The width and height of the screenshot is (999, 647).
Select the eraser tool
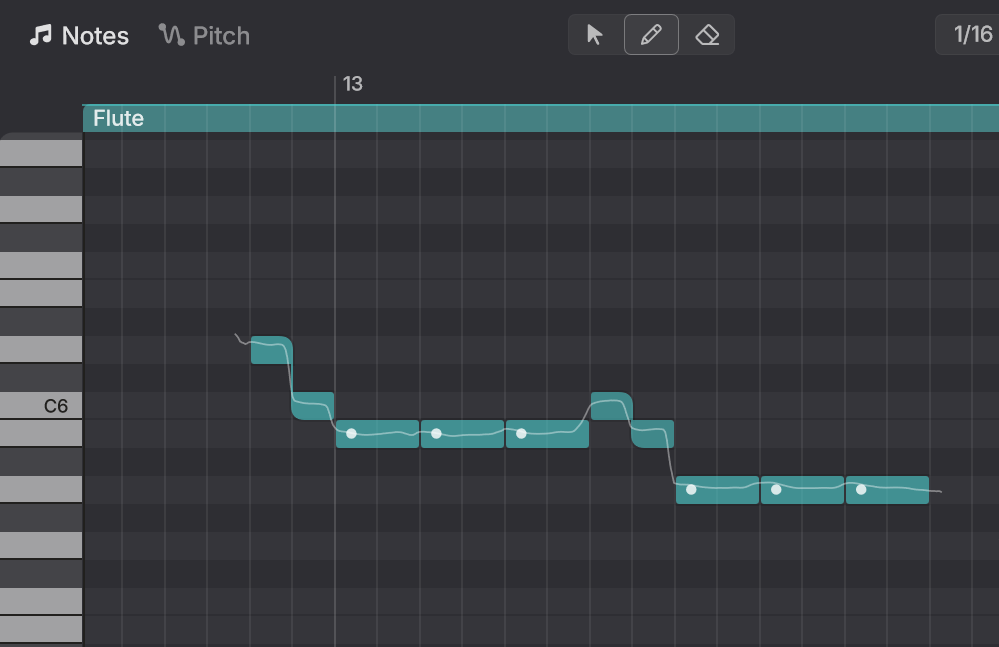[707, 34]
